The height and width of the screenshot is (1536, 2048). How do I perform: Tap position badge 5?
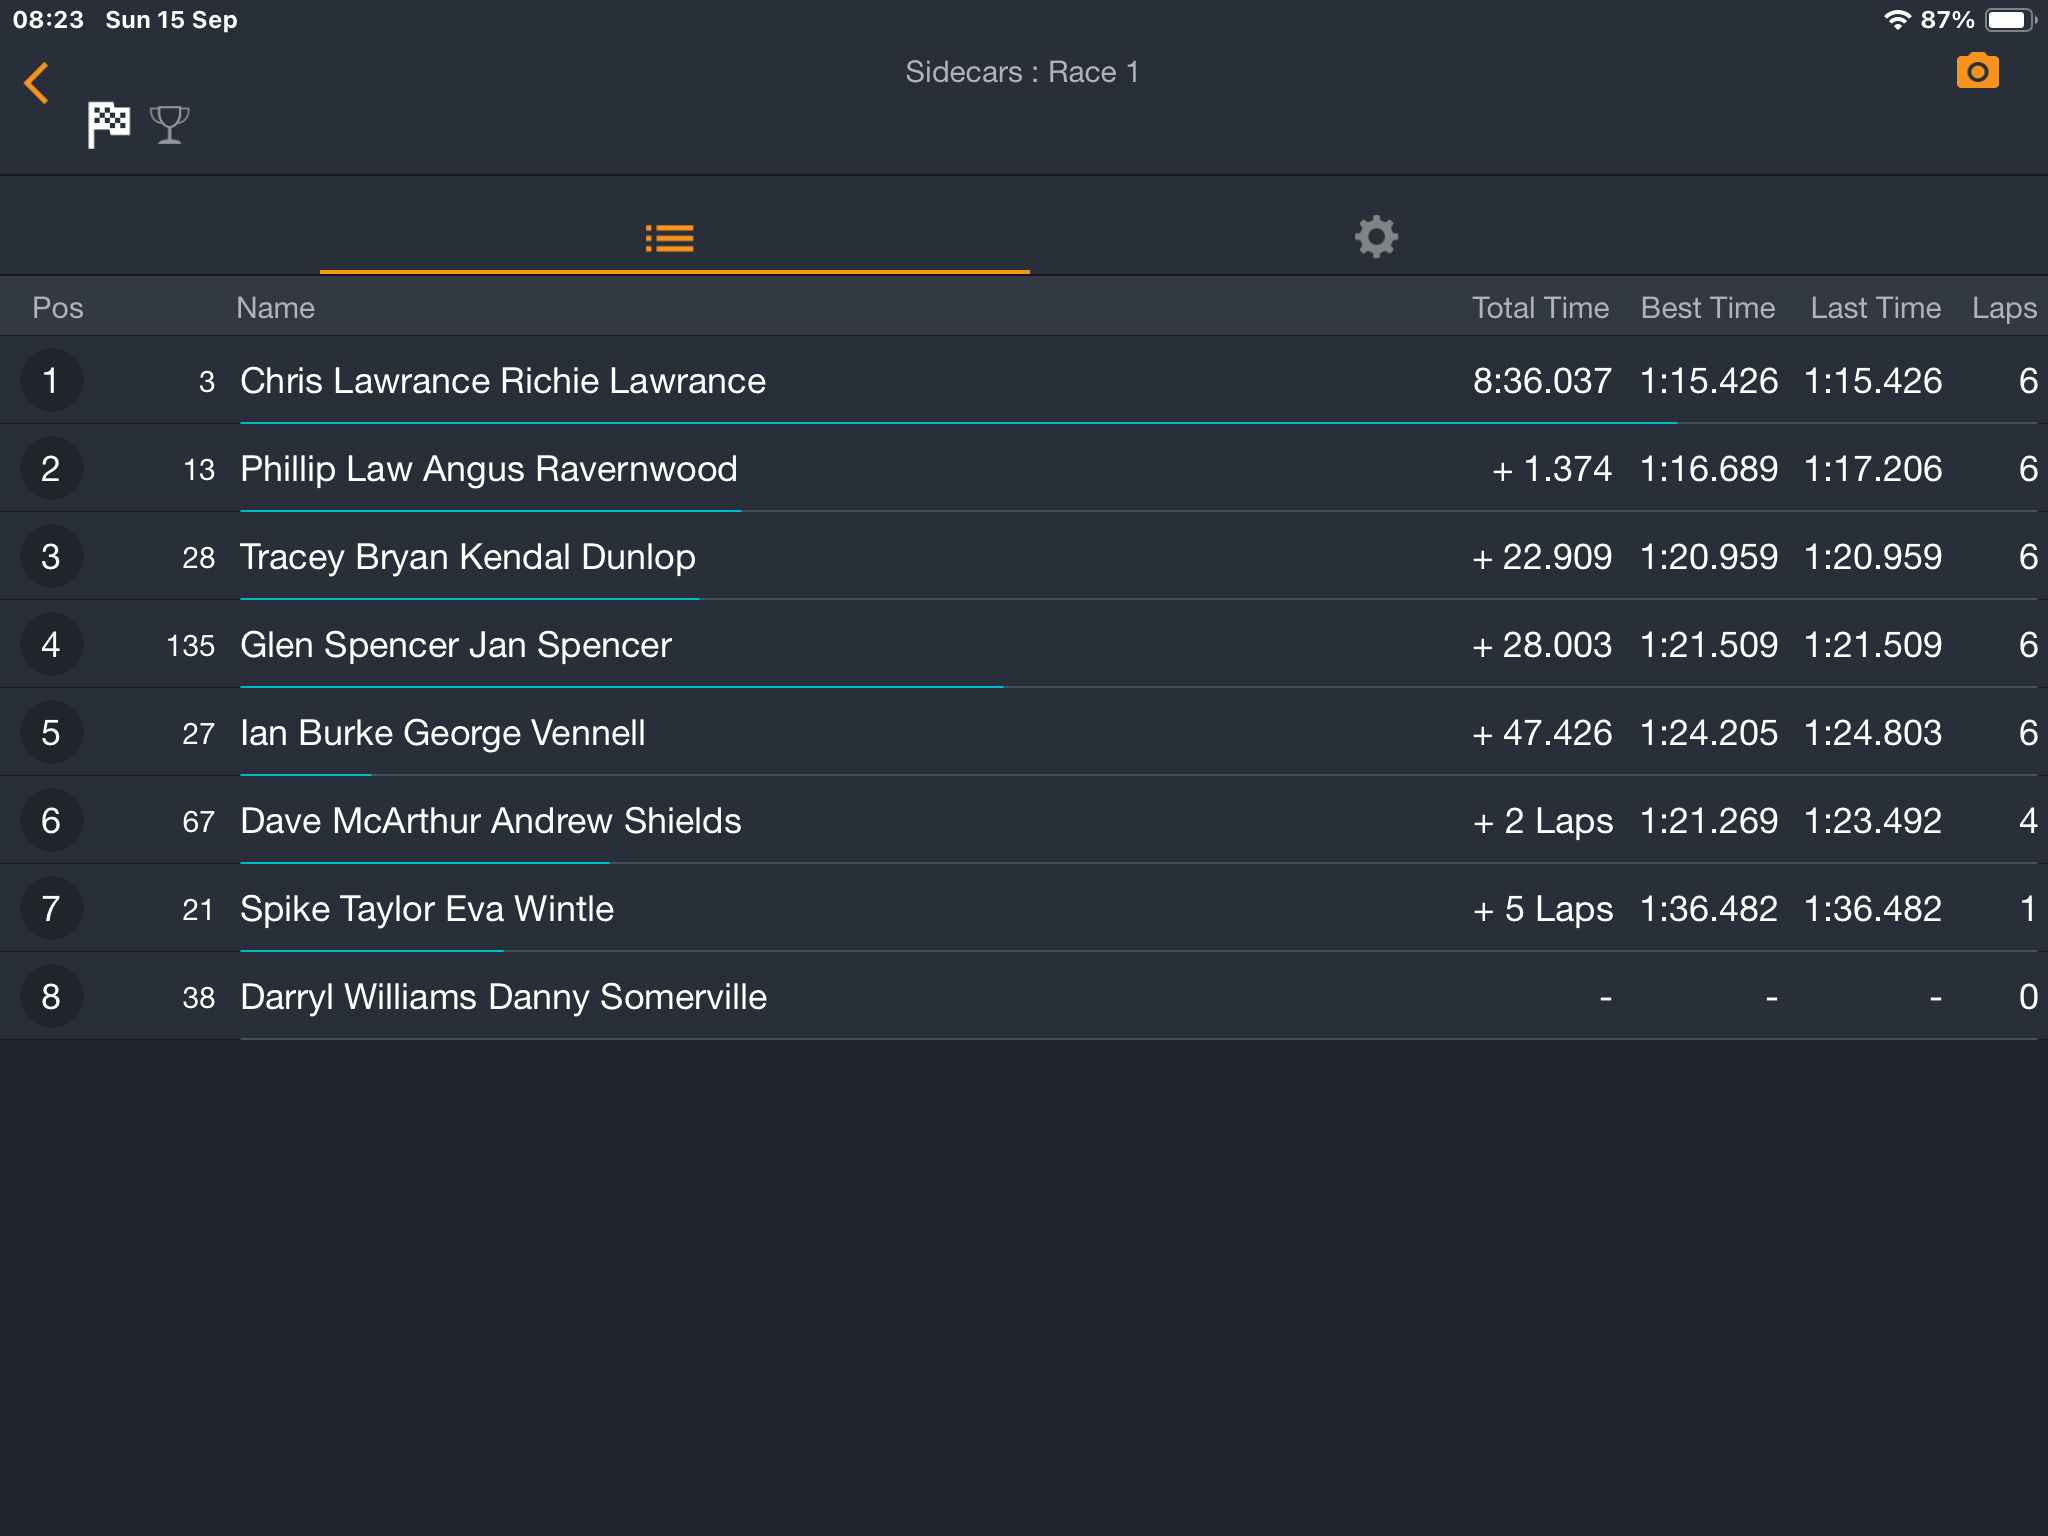click(x=51, y=733)
